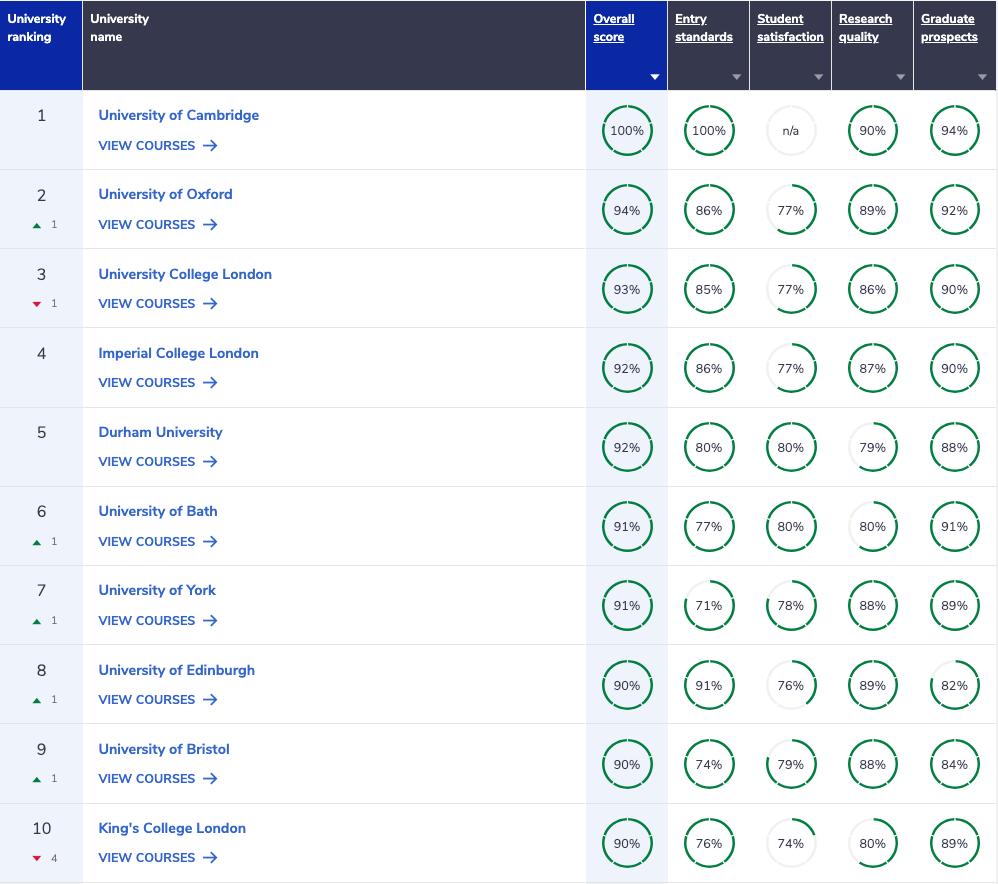Viewport: 998px width, 884px height.
Task: View courses for Imperial College London
Action: (x=158, y=382)
